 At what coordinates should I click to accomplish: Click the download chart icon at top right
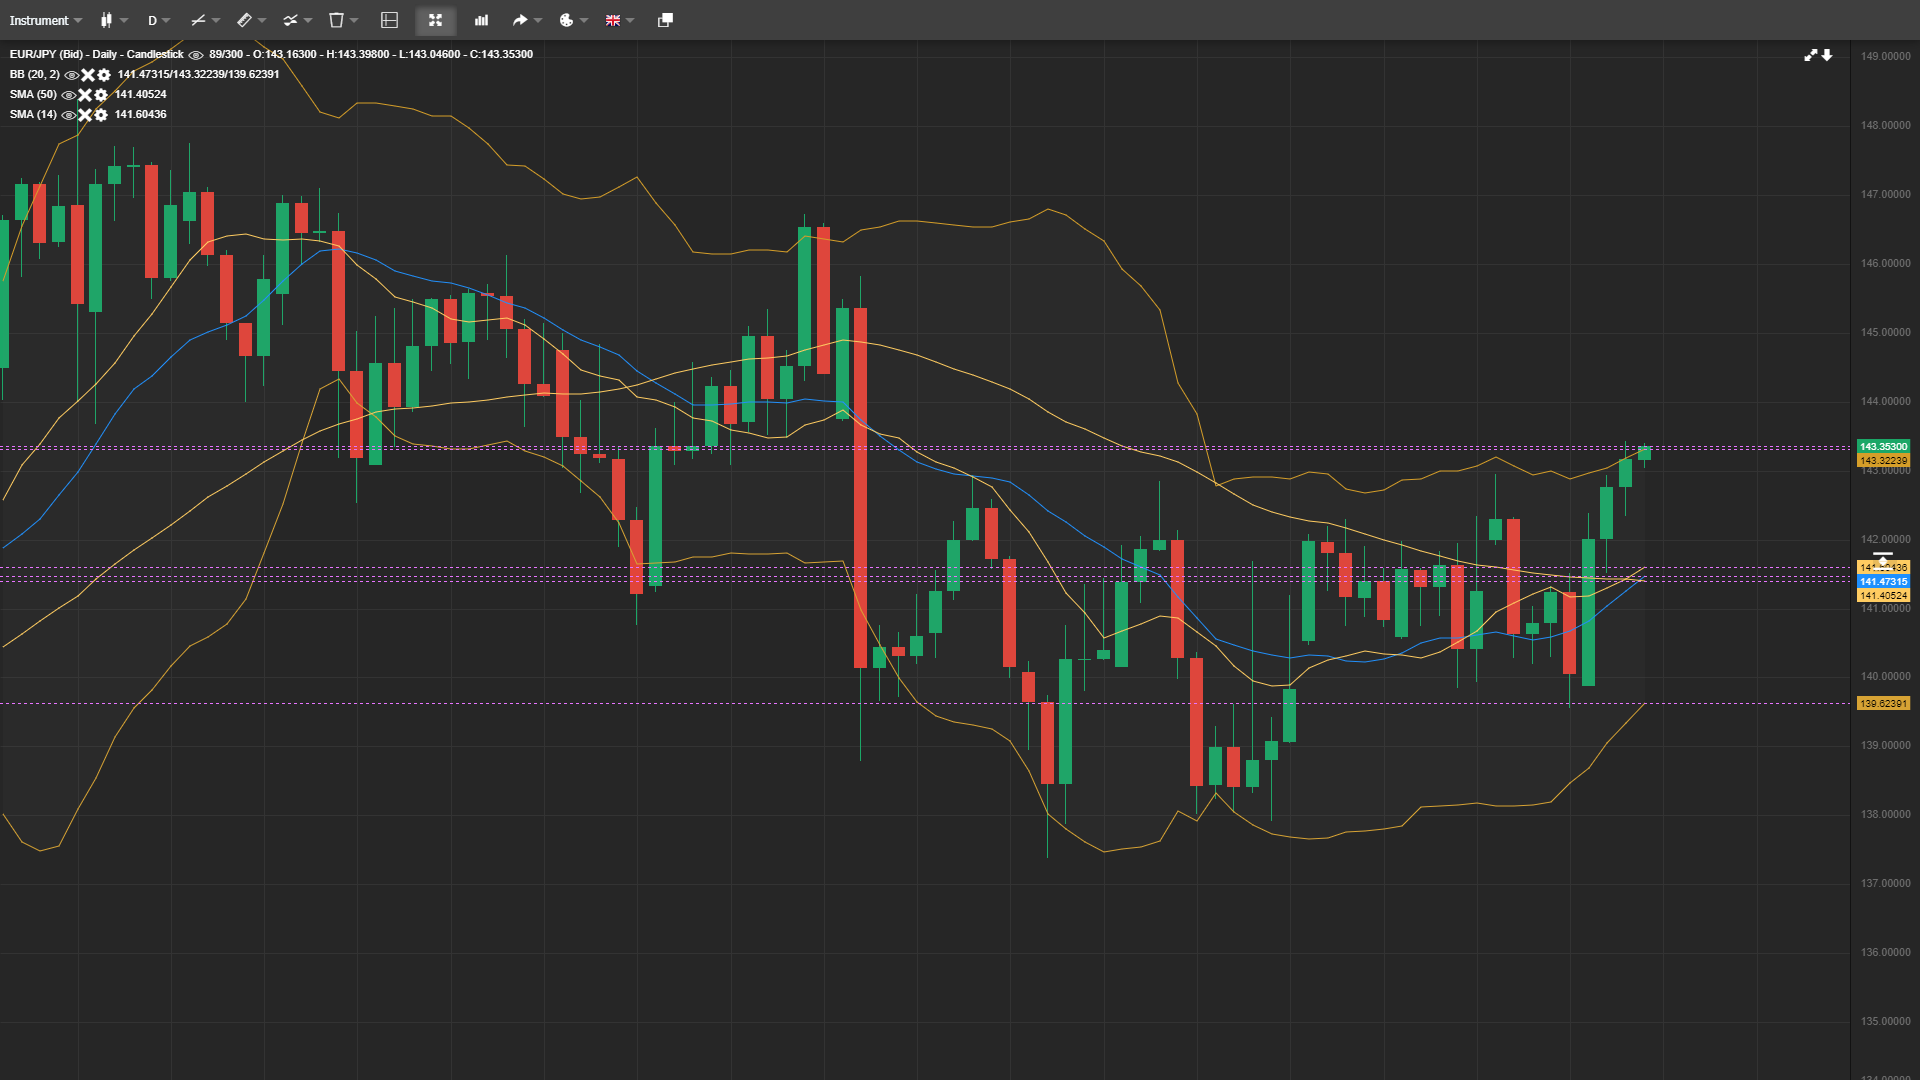[1829, 55]
